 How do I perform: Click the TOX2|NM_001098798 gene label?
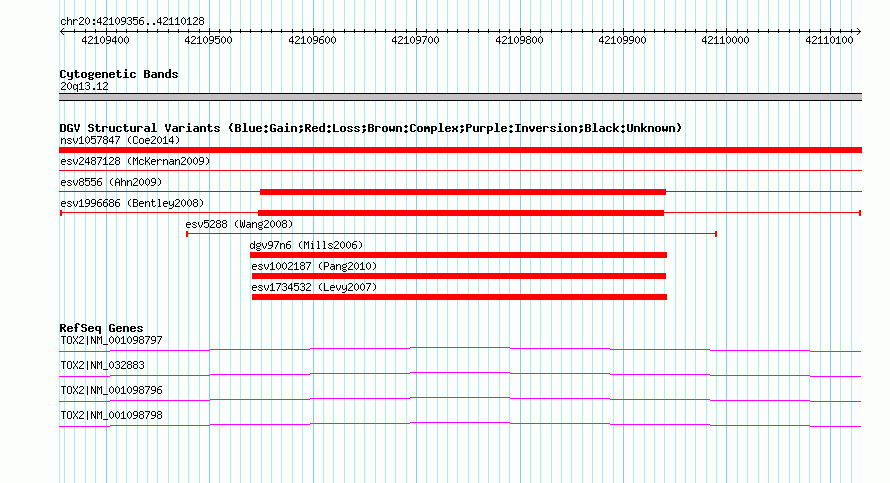click(x=111, y=415)
